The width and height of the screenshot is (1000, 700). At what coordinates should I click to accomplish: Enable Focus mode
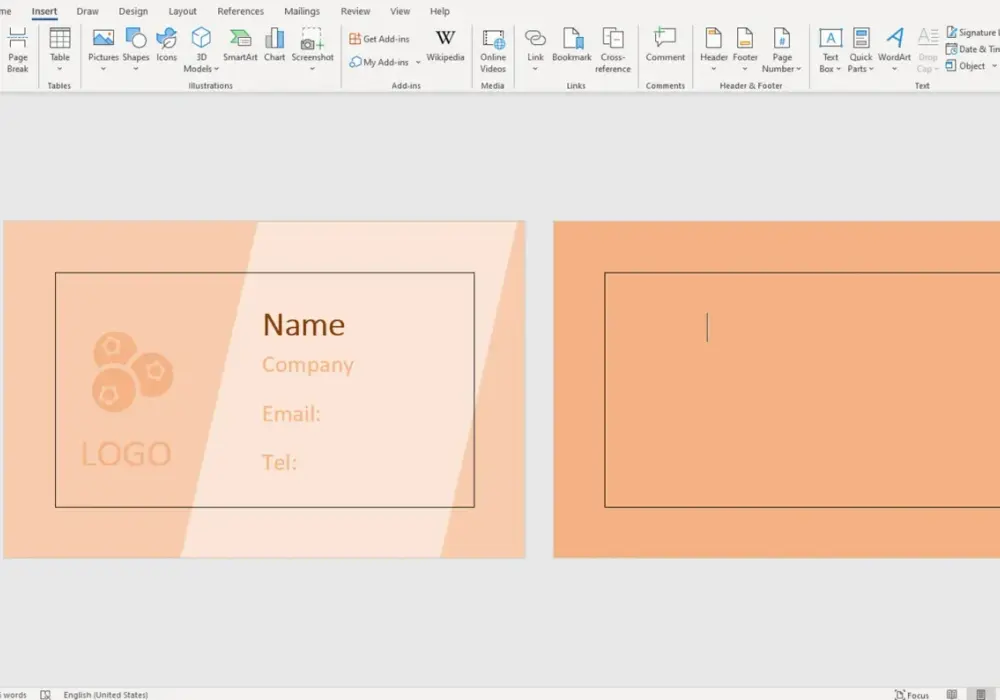tap(912, 695)
